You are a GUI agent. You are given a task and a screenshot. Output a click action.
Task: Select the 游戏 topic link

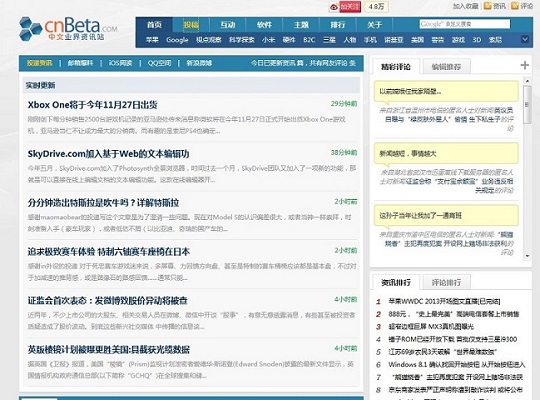click(458, 40)
